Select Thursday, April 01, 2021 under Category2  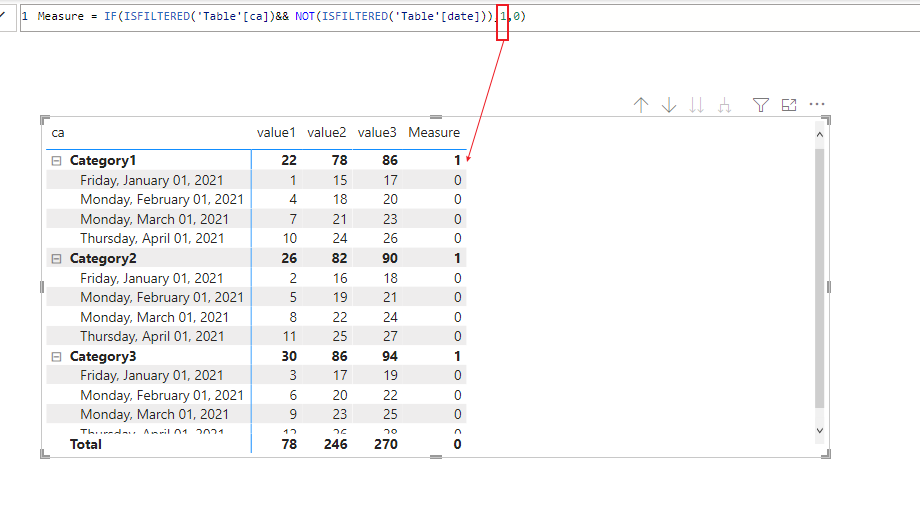[152, 337]
